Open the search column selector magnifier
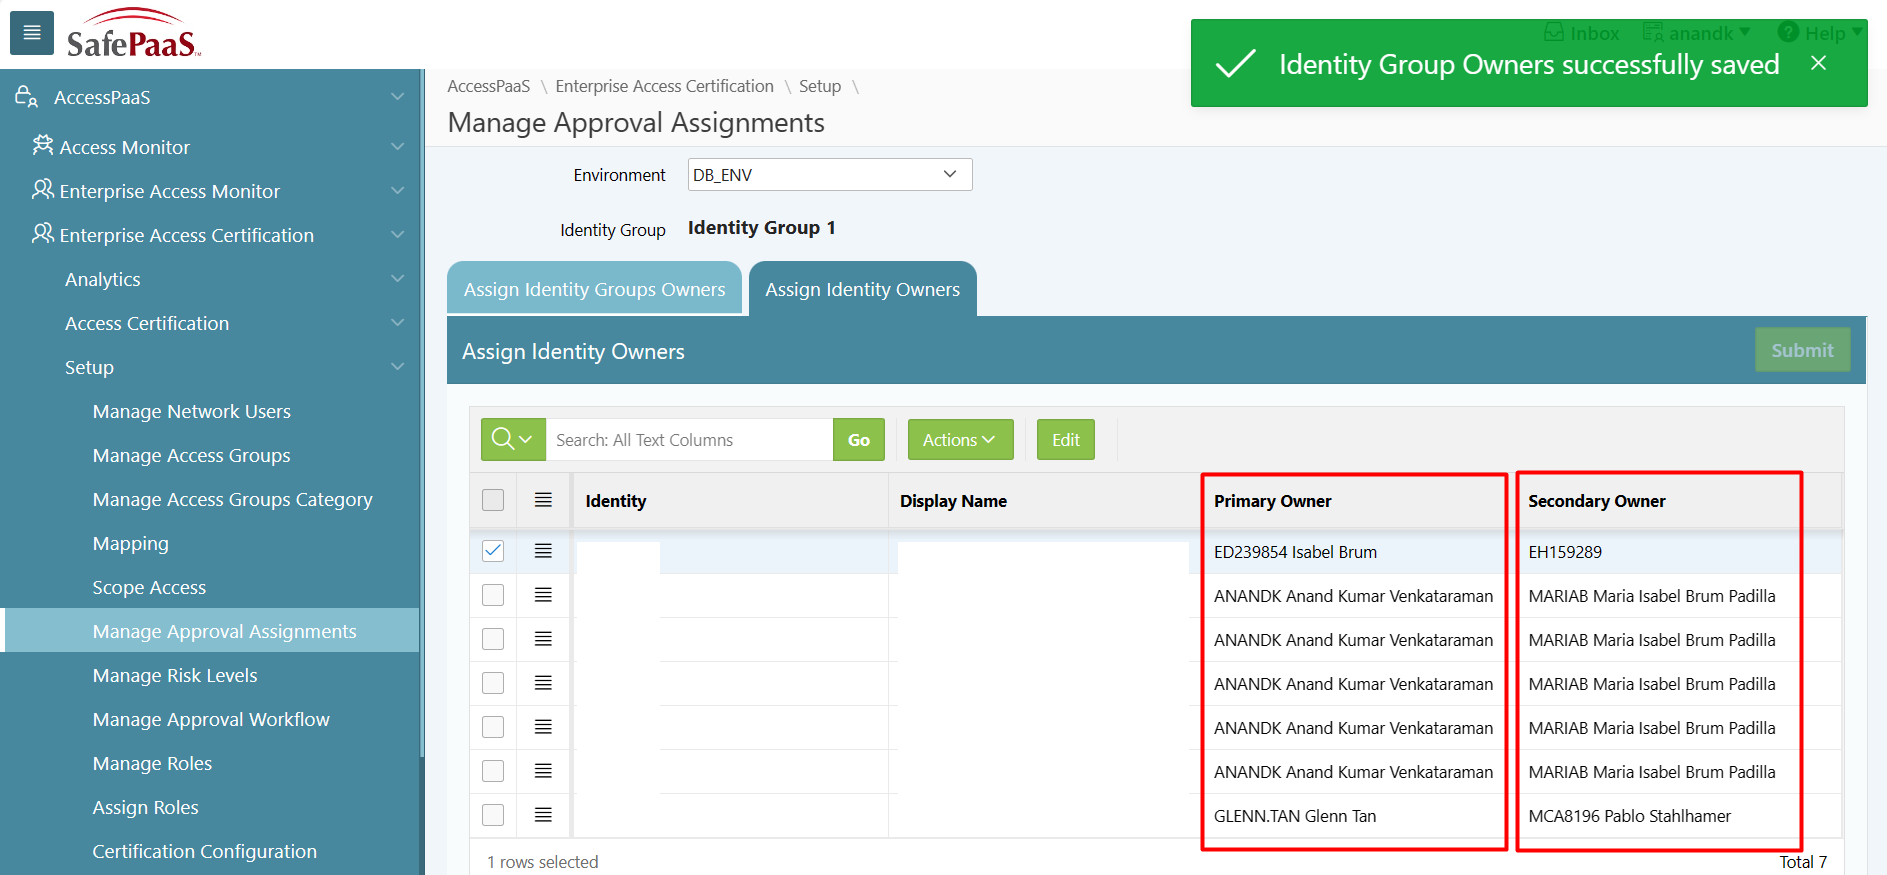 coord(512,440)
